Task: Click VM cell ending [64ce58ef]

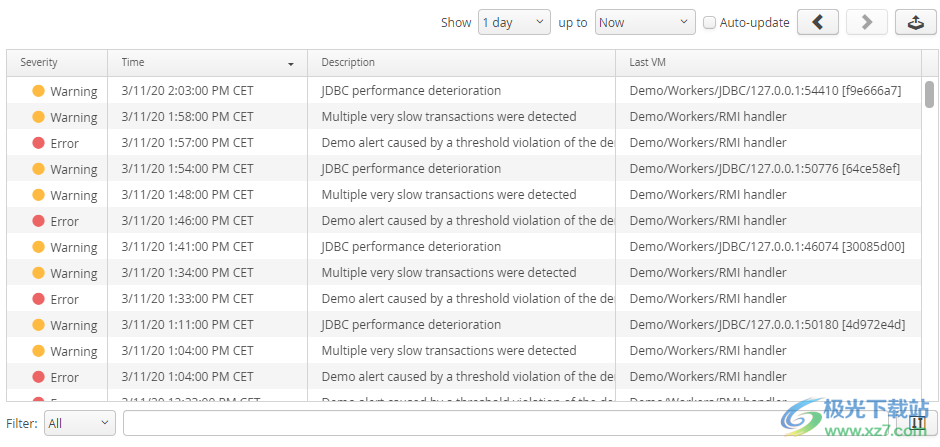Action: point(764,168)
